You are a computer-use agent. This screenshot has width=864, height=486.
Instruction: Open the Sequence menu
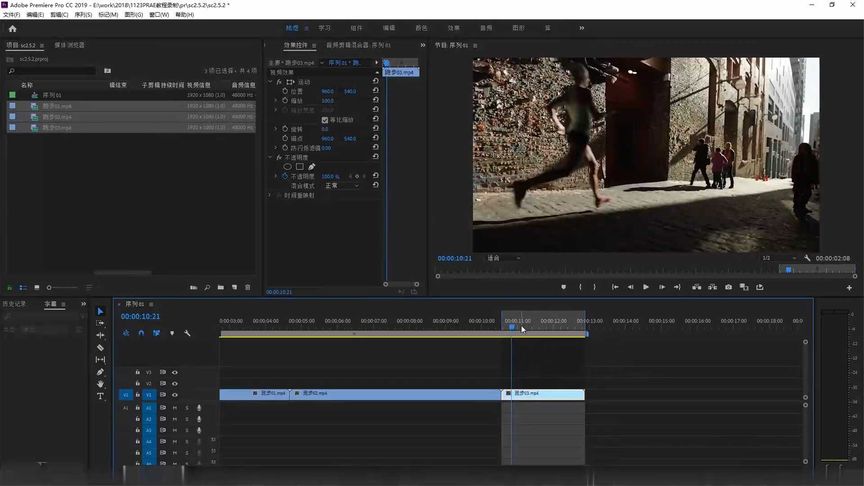click(83, 15)
